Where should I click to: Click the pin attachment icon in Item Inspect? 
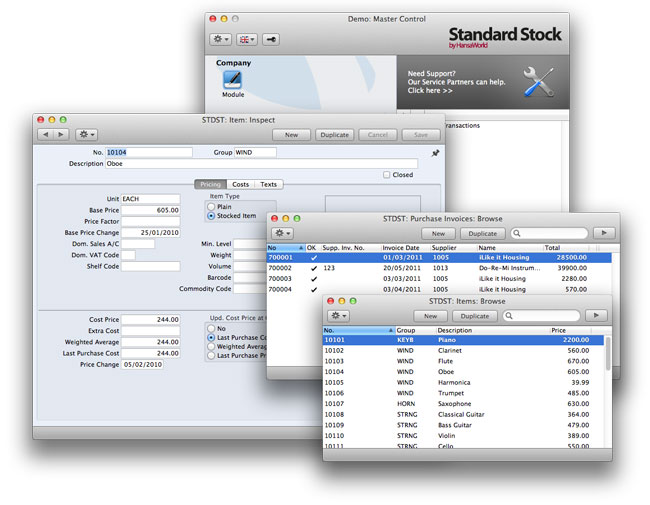click(x=435, y=153)
